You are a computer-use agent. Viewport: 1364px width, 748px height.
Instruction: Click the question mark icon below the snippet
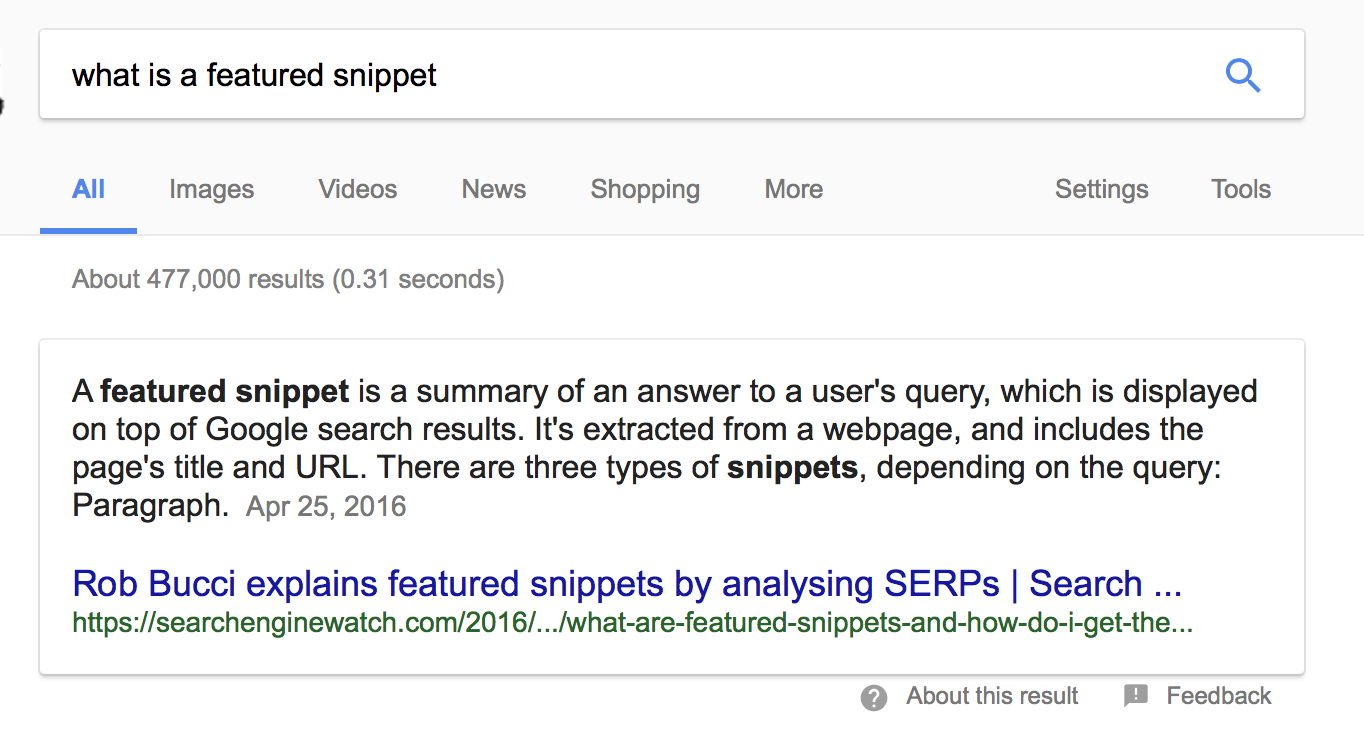point(874,698)
